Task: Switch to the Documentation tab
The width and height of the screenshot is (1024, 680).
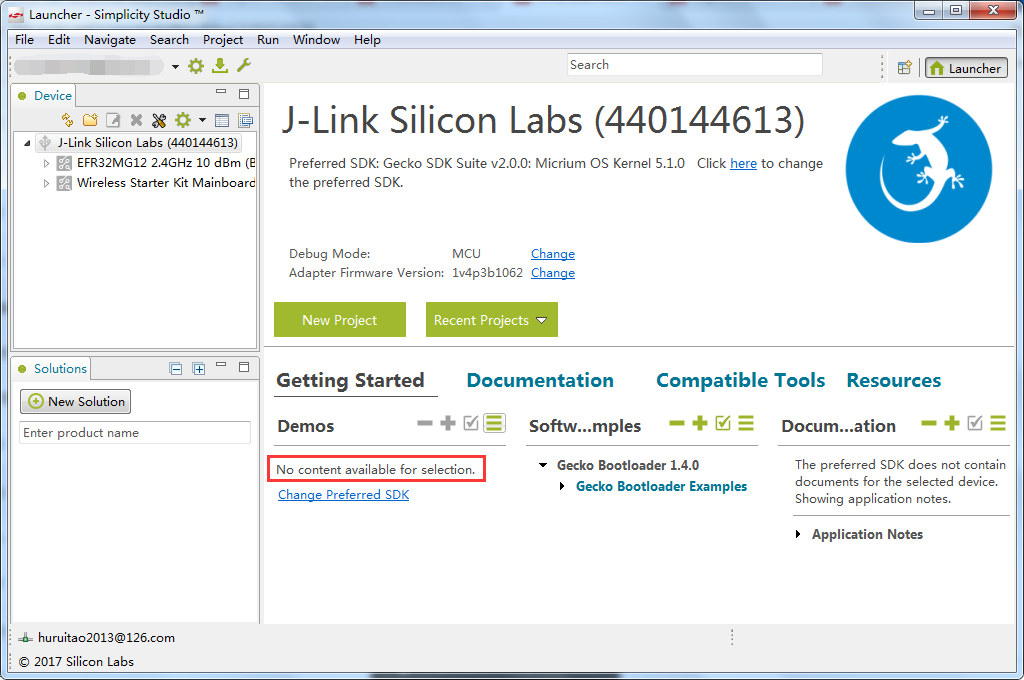Action: [540, 380]
